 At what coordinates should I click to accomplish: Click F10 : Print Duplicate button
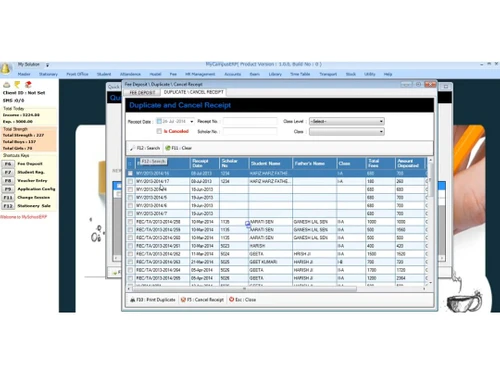click(x=153, y=300)
